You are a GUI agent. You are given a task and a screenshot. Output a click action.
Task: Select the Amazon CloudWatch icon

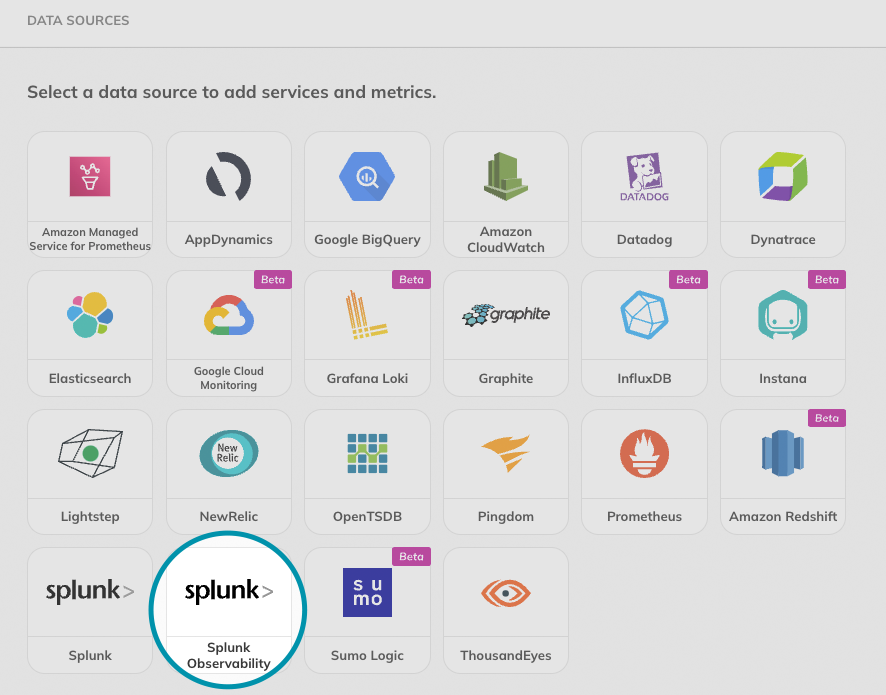506,176
